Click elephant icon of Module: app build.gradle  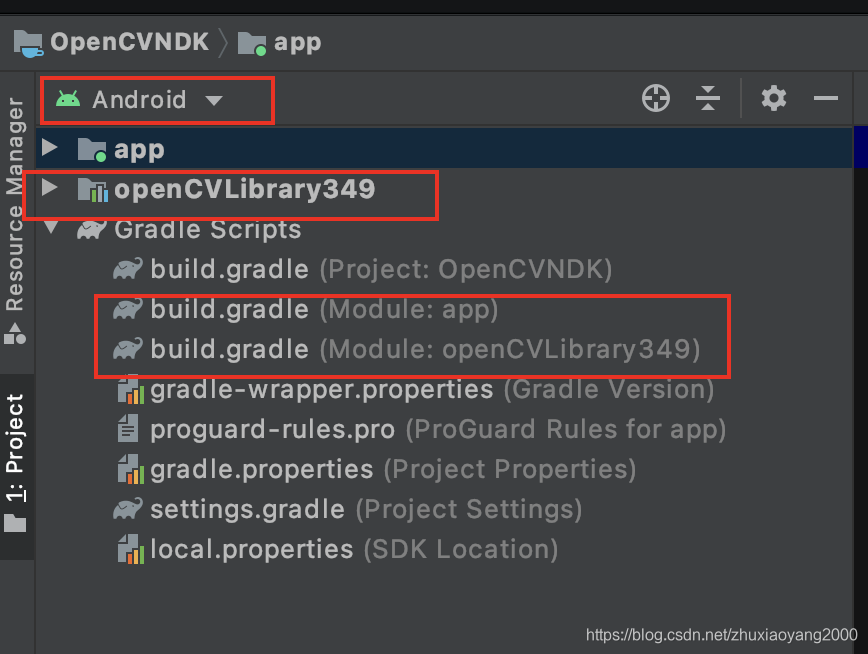coord(128,309)
